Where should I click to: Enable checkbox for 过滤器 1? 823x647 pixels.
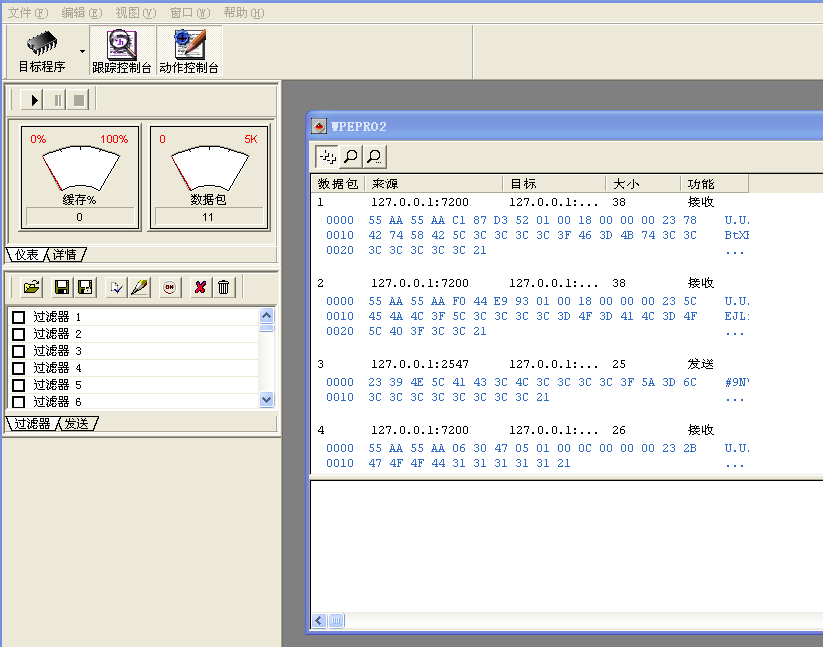click(x=18, y=317)
